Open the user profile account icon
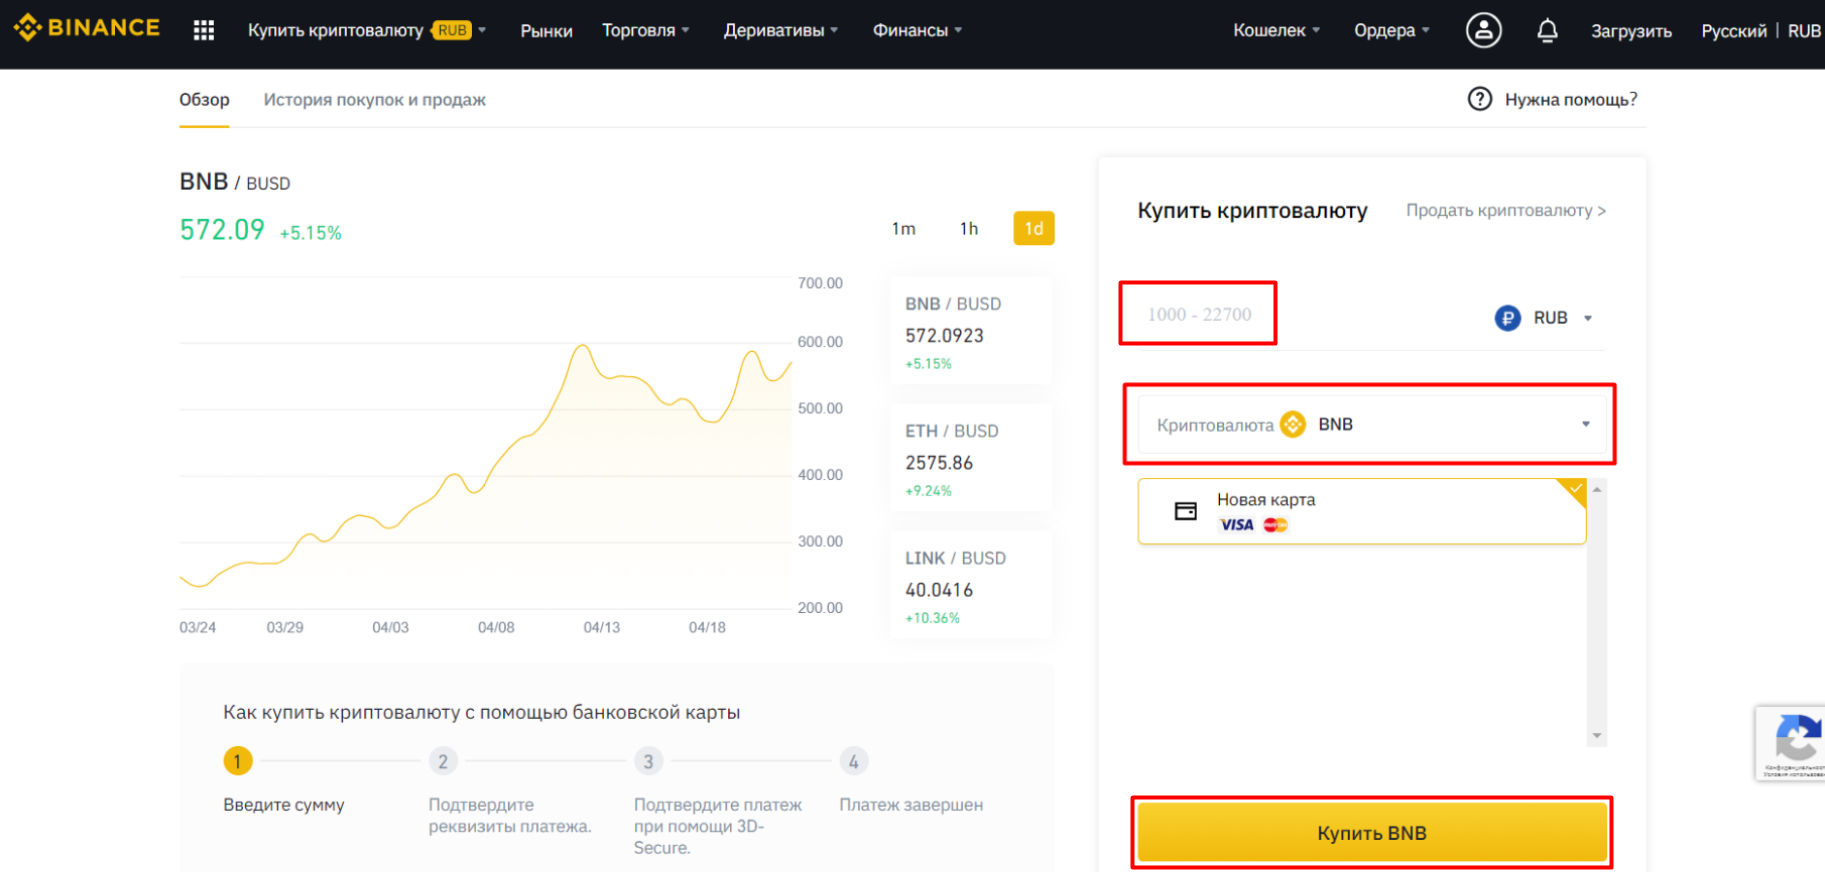This screenshot has height=872, width=1825. tap(1483, 31)
